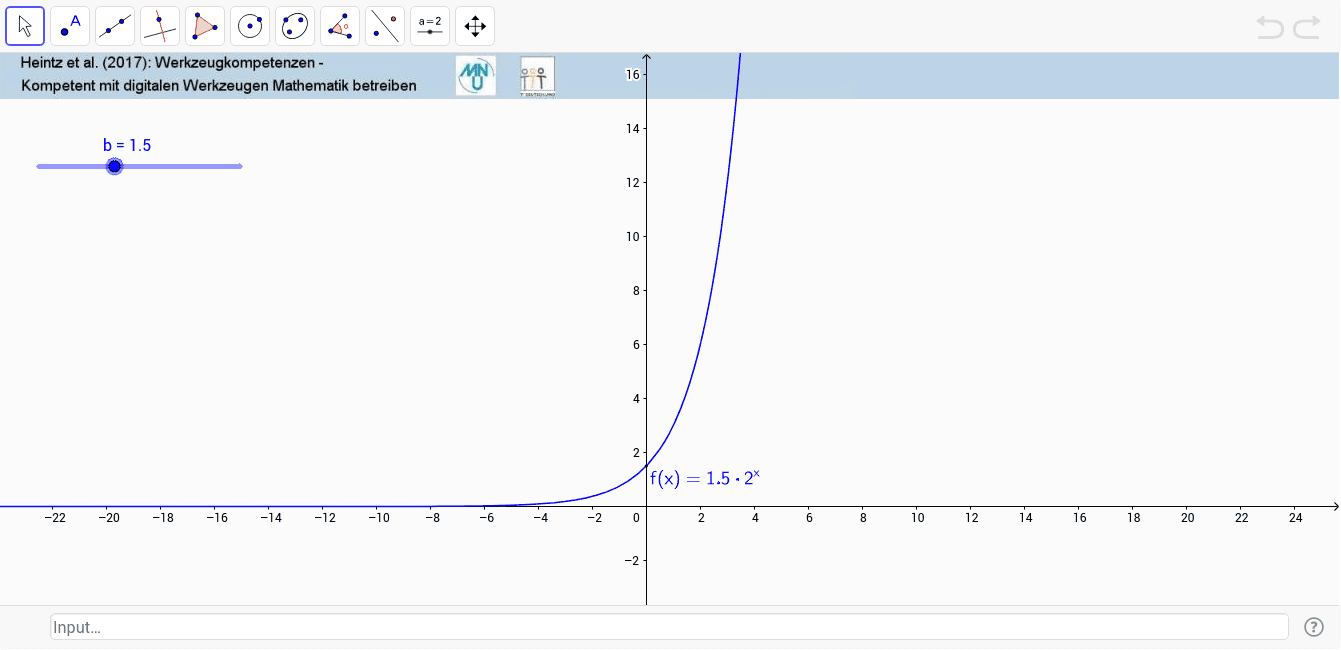Click x-axis tick label 10
1341x650 pixels.
(x=917, y=517)
